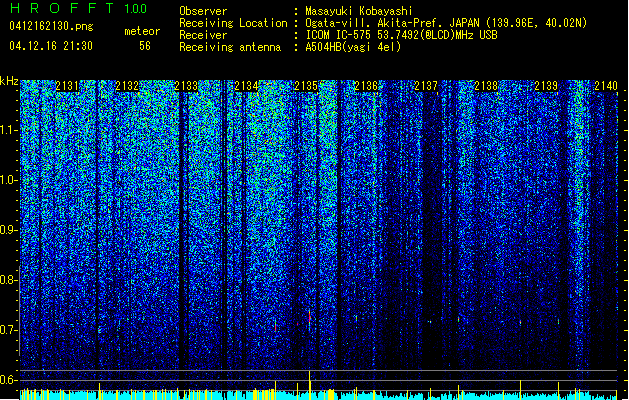629x400 pixels.
Task: Select the filename 0412162130.png
Action: coord(51,26)
